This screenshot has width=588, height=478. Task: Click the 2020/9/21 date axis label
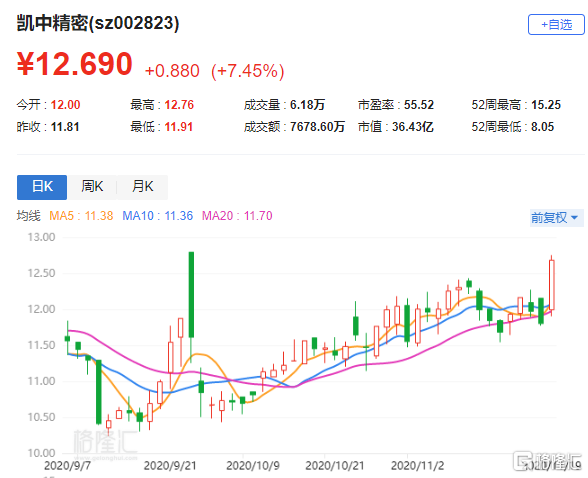(x=170, y=466)
